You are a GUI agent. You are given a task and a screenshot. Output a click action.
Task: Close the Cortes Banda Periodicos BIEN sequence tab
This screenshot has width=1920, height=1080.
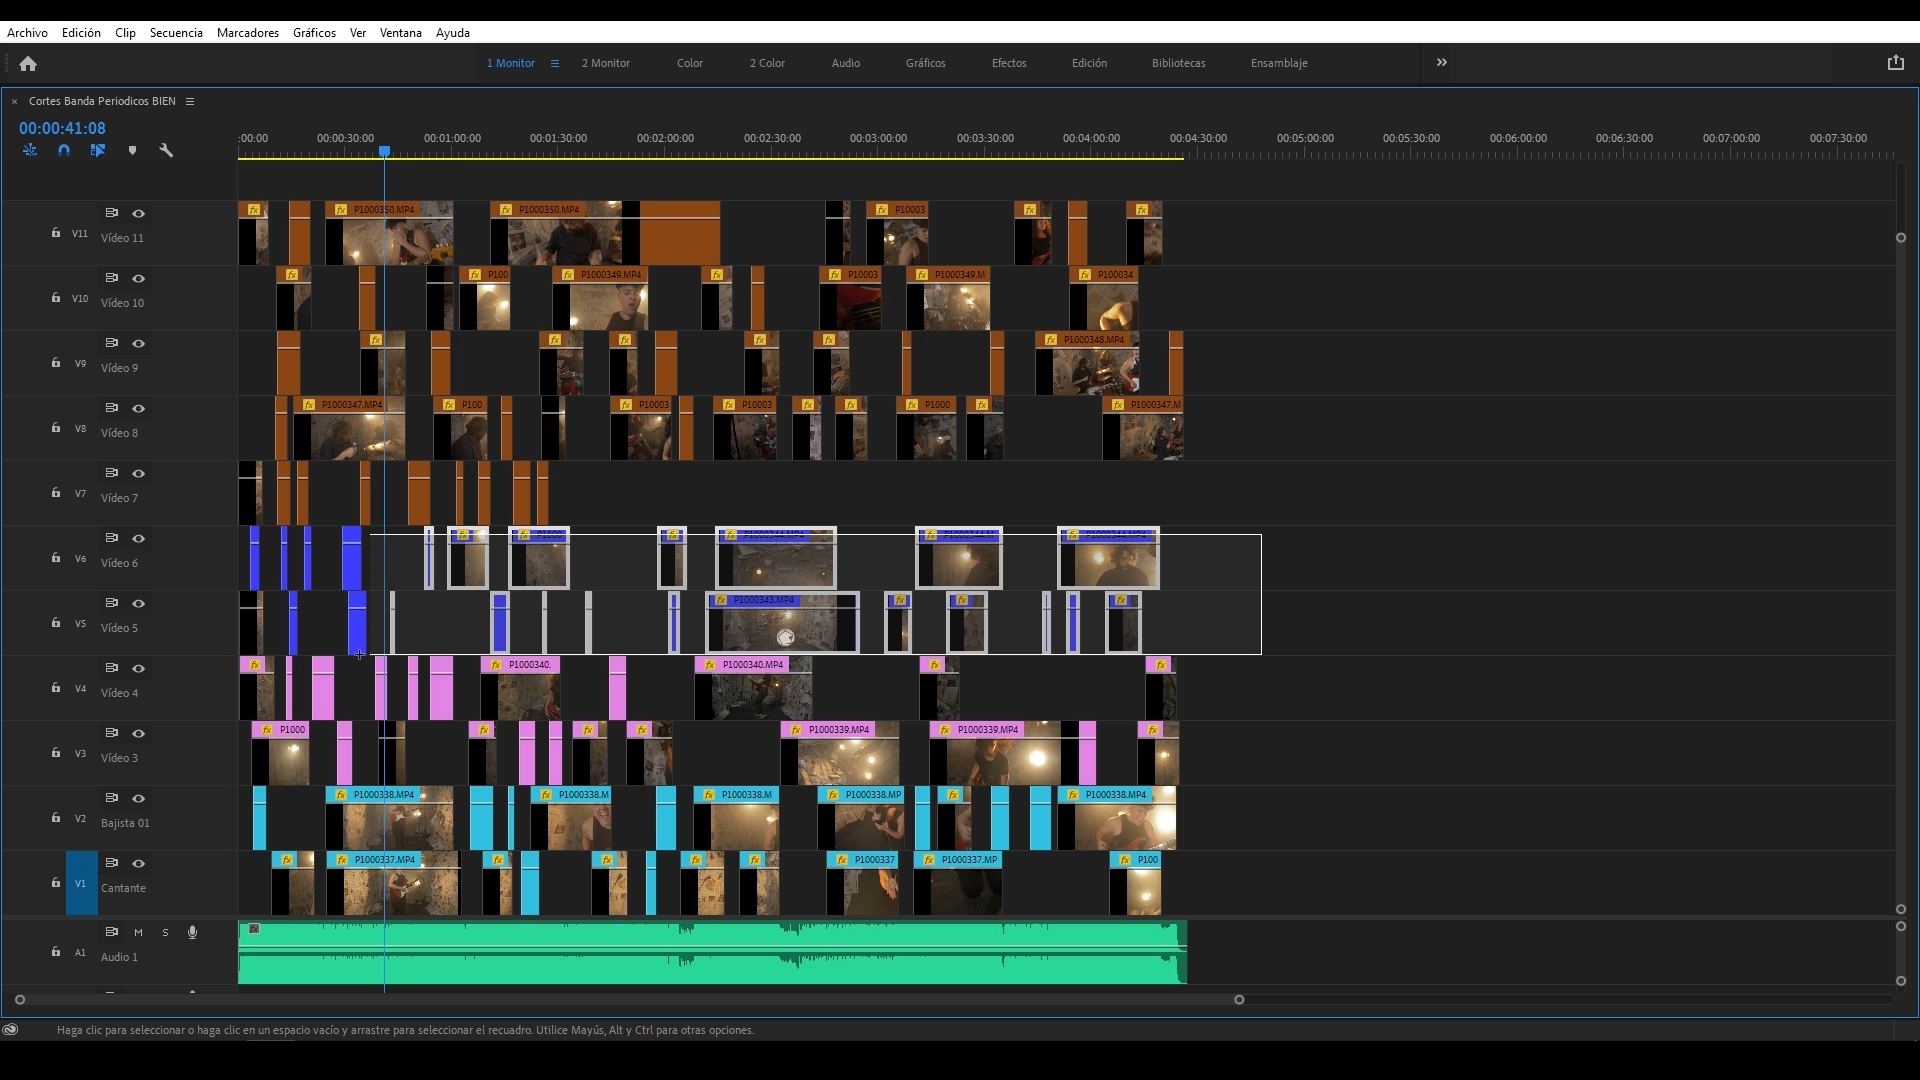(15, 101)
